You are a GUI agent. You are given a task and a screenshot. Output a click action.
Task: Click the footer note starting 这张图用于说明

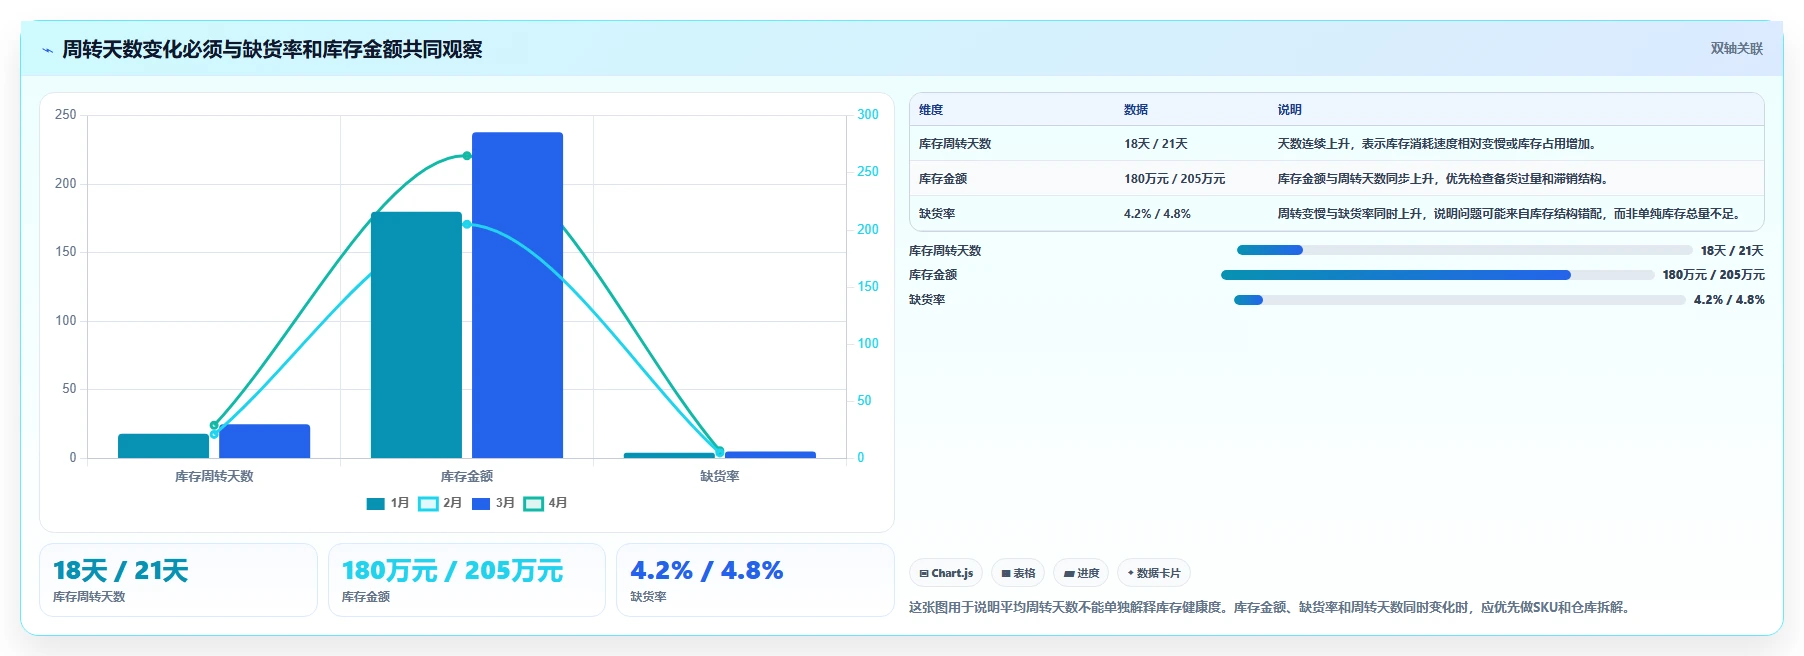click(x=1272, y=607)
